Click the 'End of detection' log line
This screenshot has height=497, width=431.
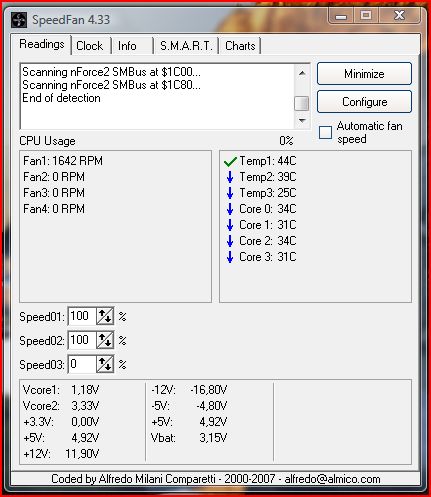[x=61, y=98]
